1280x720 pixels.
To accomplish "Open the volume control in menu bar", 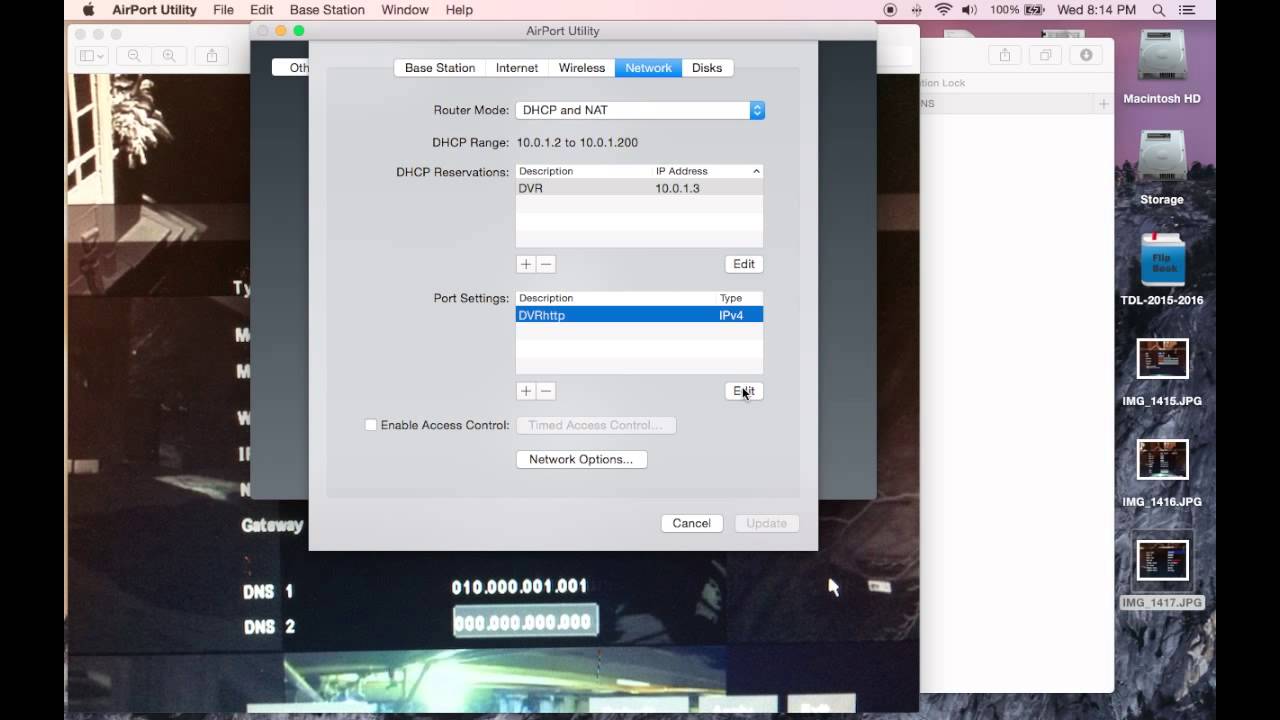I will tap(969, 10).
